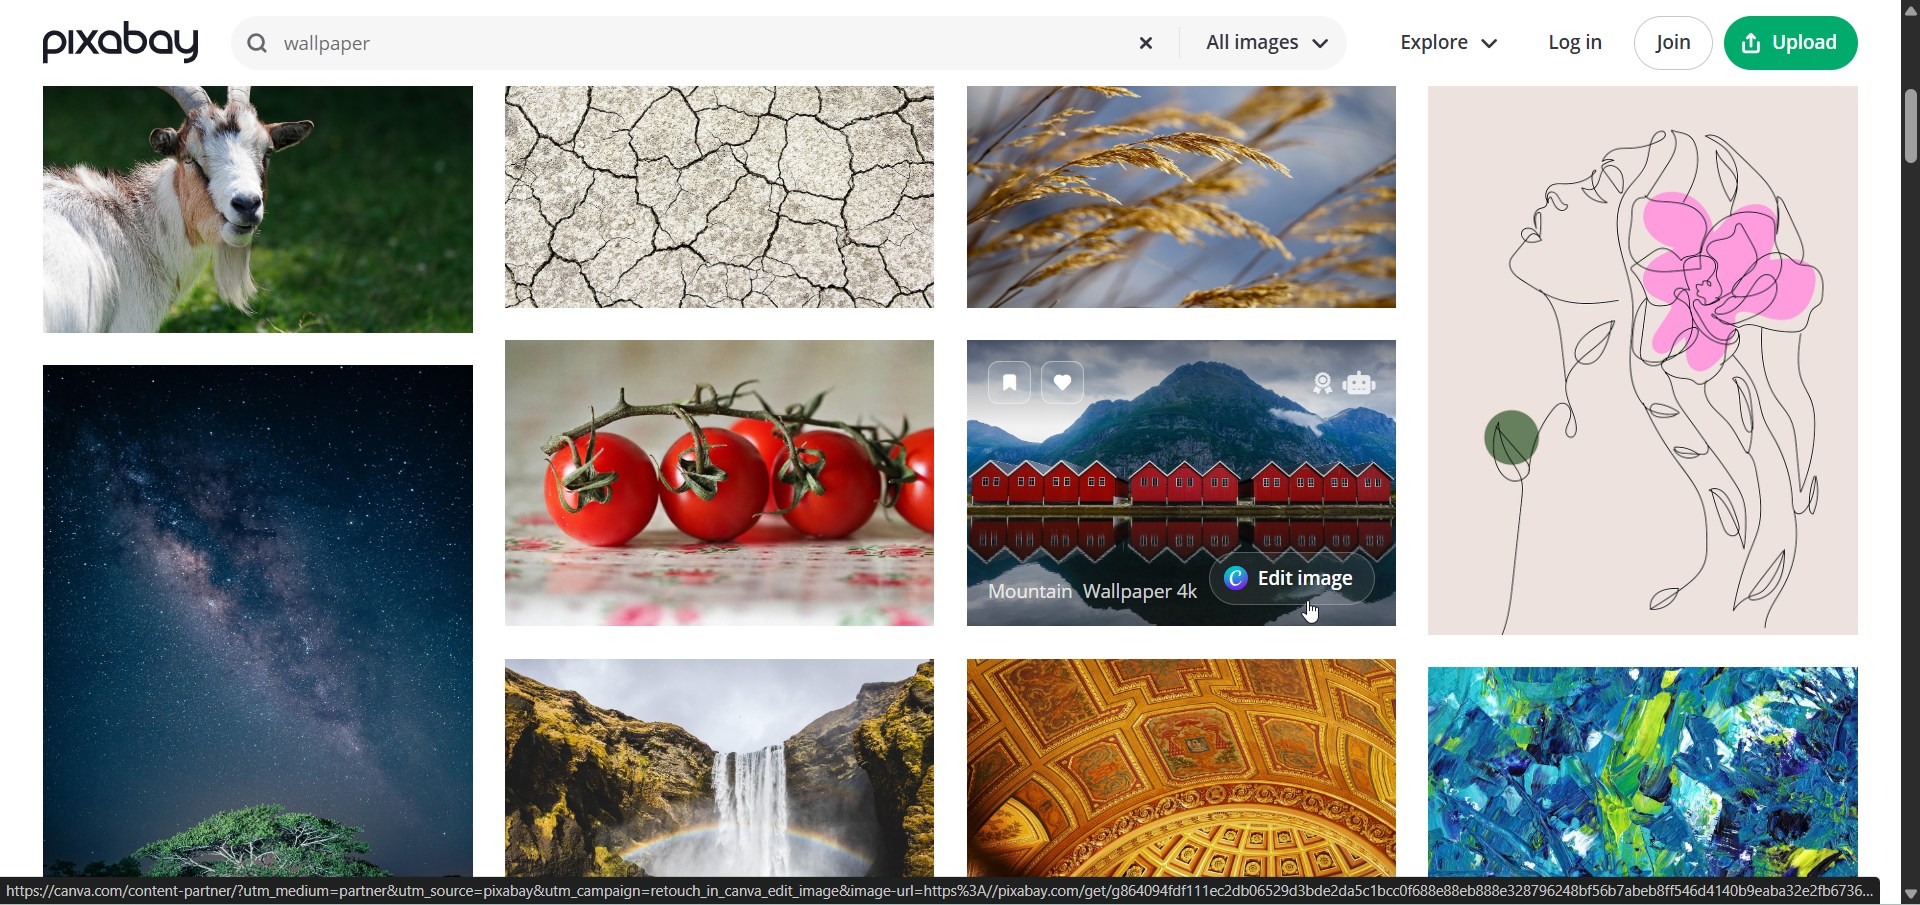Open the red tomatoes photo
Screen dimensions: 1920x905
coord(719,483)
